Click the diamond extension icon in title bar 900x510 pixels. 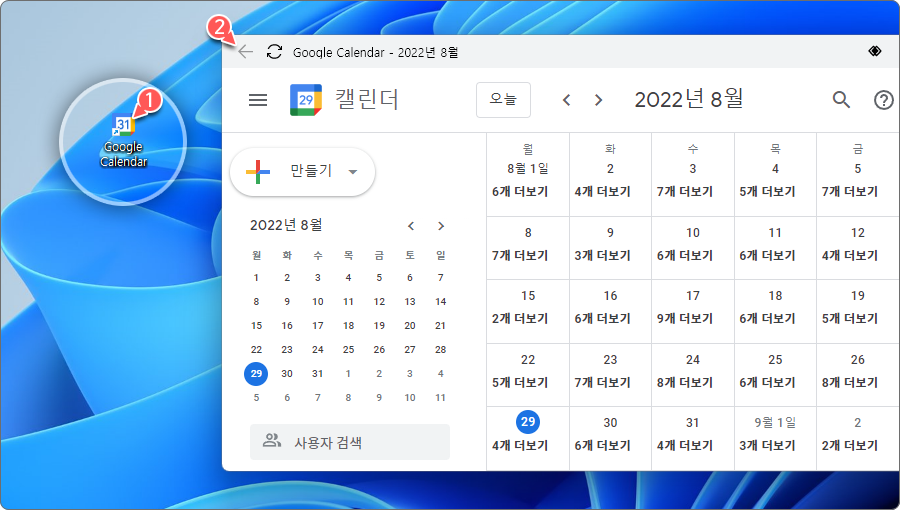875,52
